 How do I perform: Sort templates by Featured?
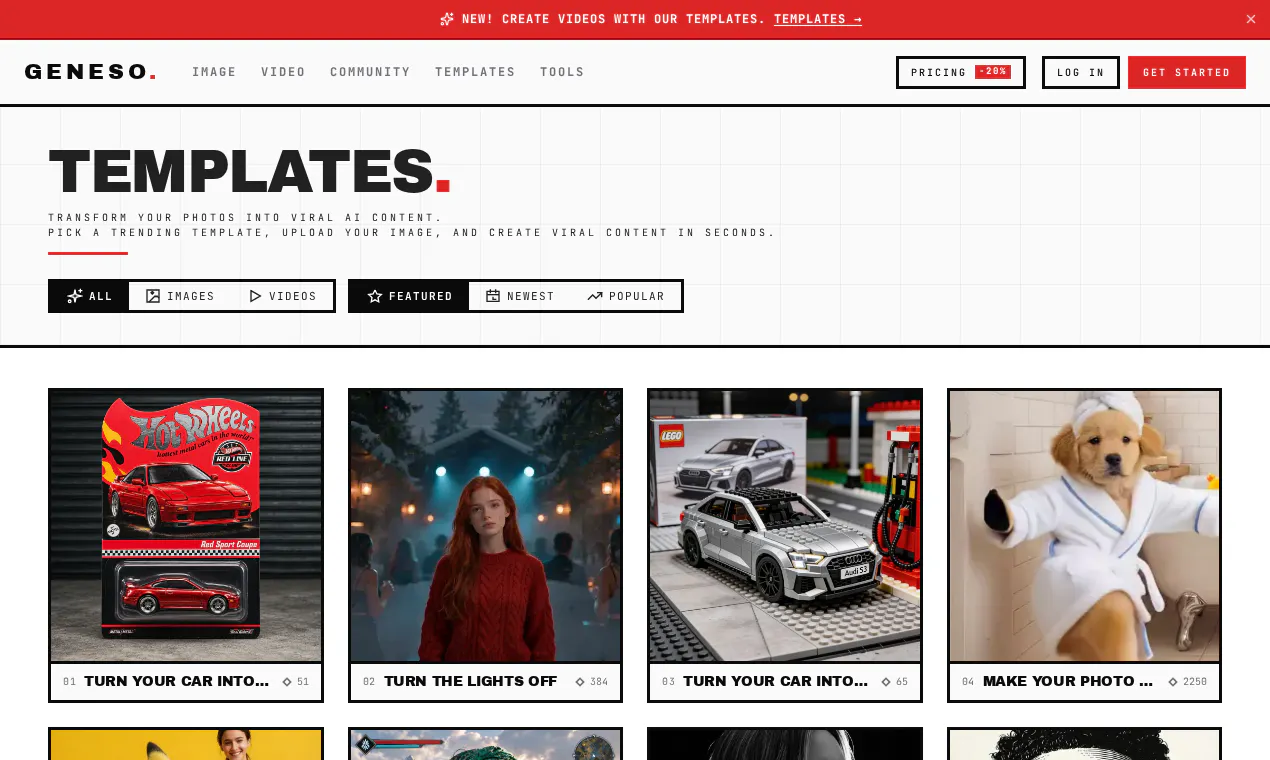click(410, 296)
